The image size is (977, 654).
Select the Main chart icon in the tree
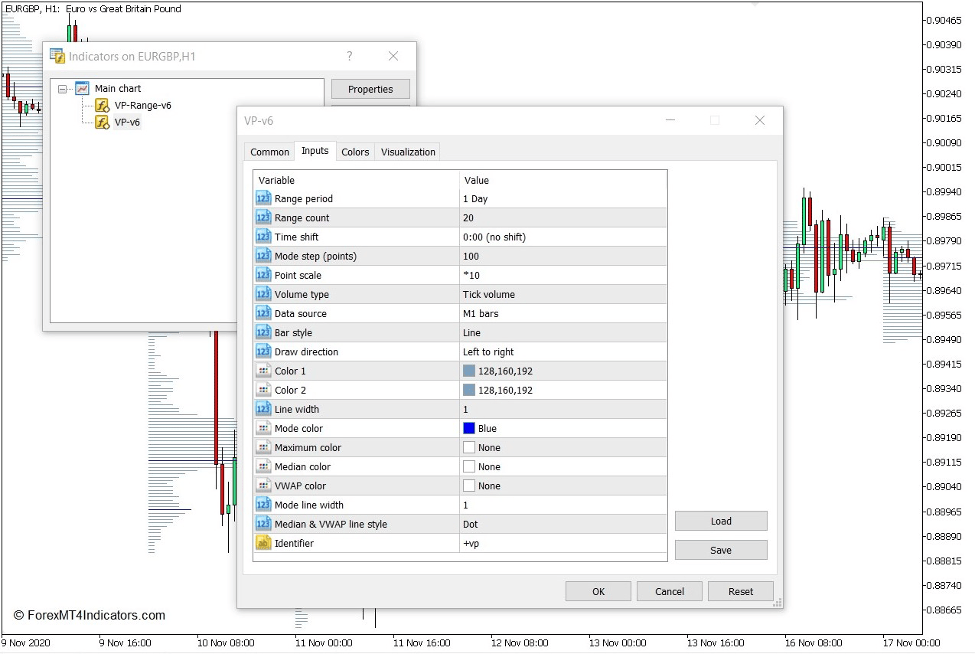pos(82,87)
